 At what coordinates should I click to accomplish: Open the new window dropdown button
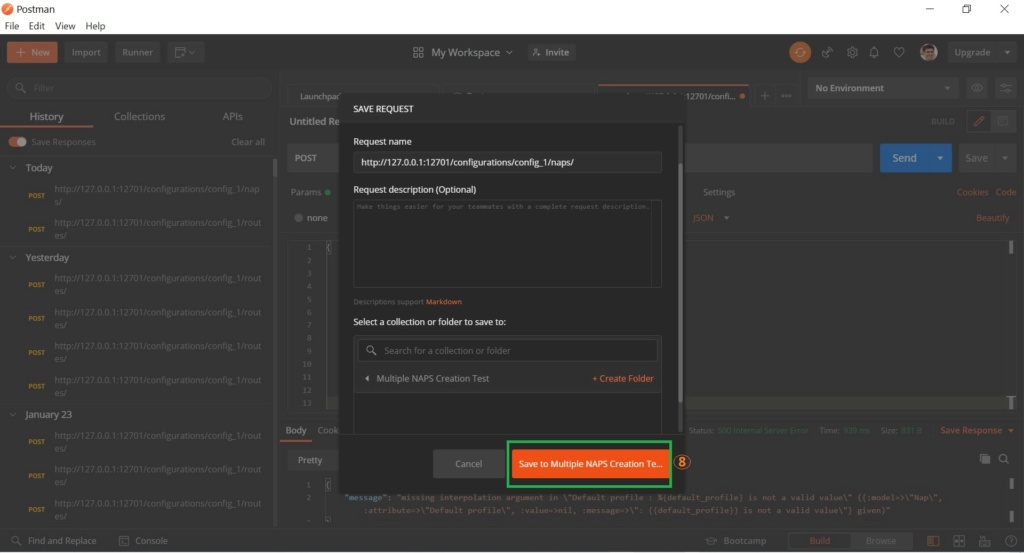185,52
